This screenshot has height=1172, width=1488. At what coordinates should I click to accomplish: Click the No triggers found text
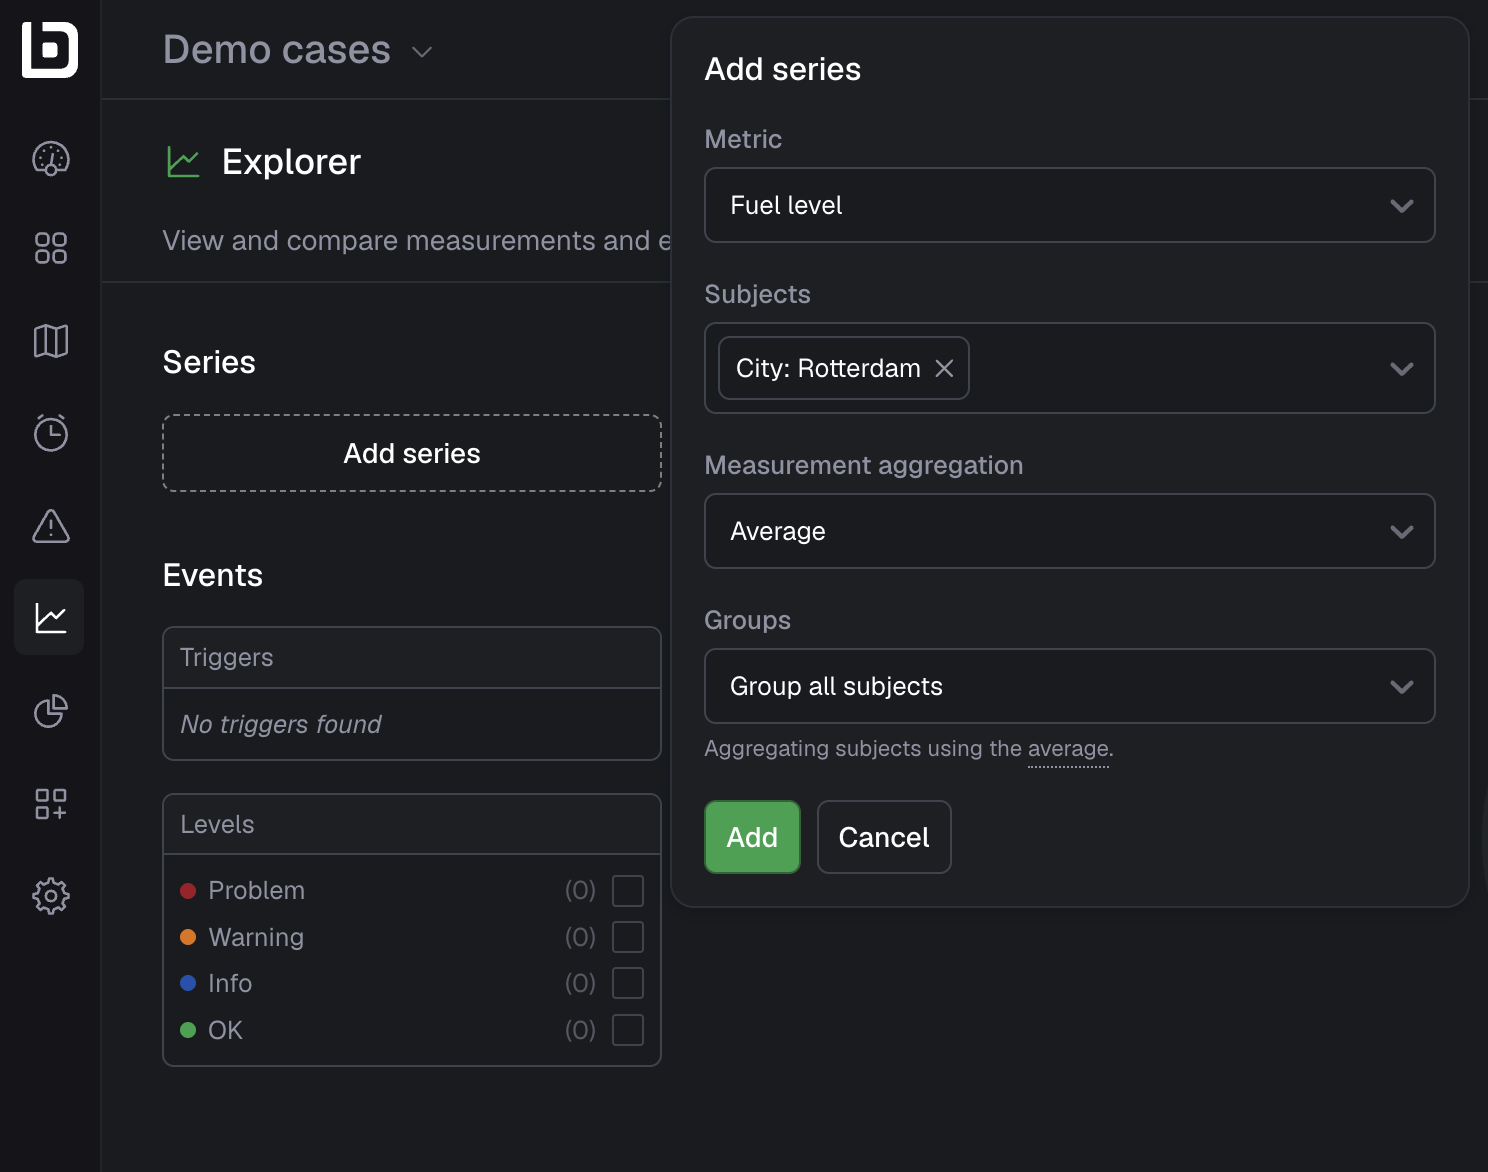pos(281,724)
